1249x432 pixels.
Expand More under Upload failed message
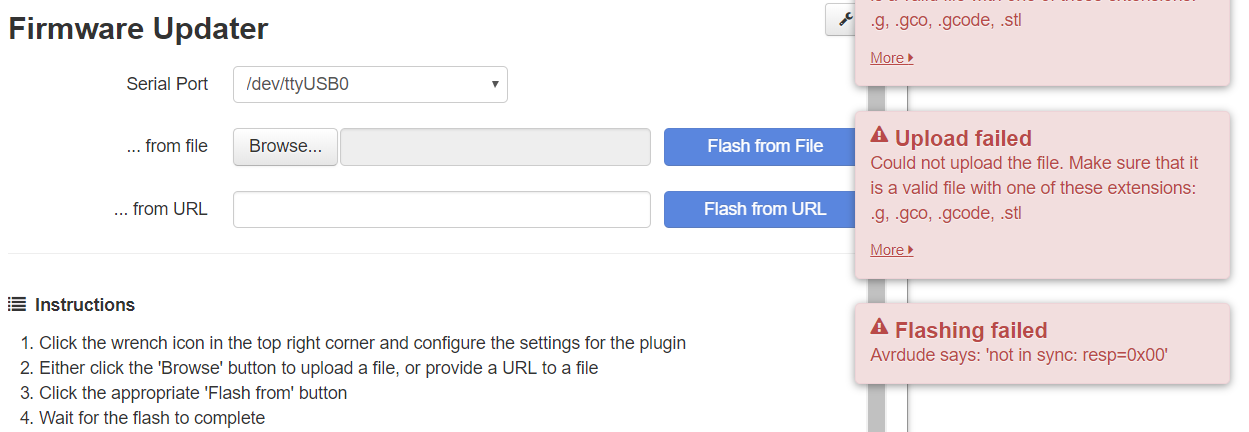891,250
